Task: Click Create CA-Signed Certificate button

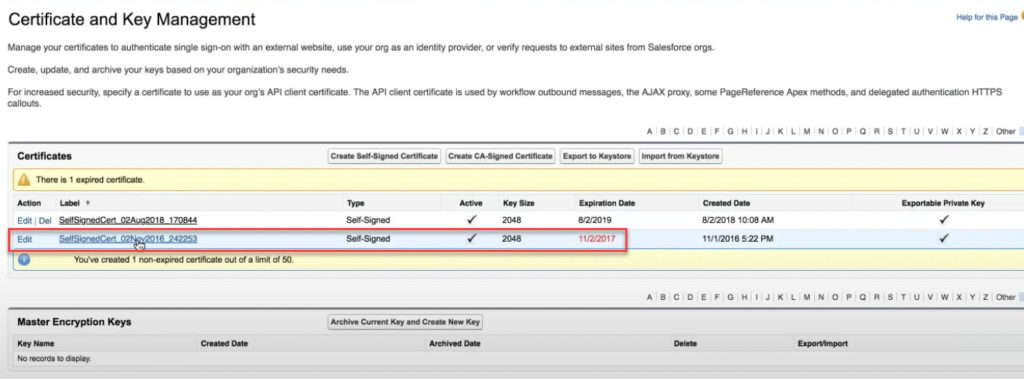Action: tap(501, 157)
